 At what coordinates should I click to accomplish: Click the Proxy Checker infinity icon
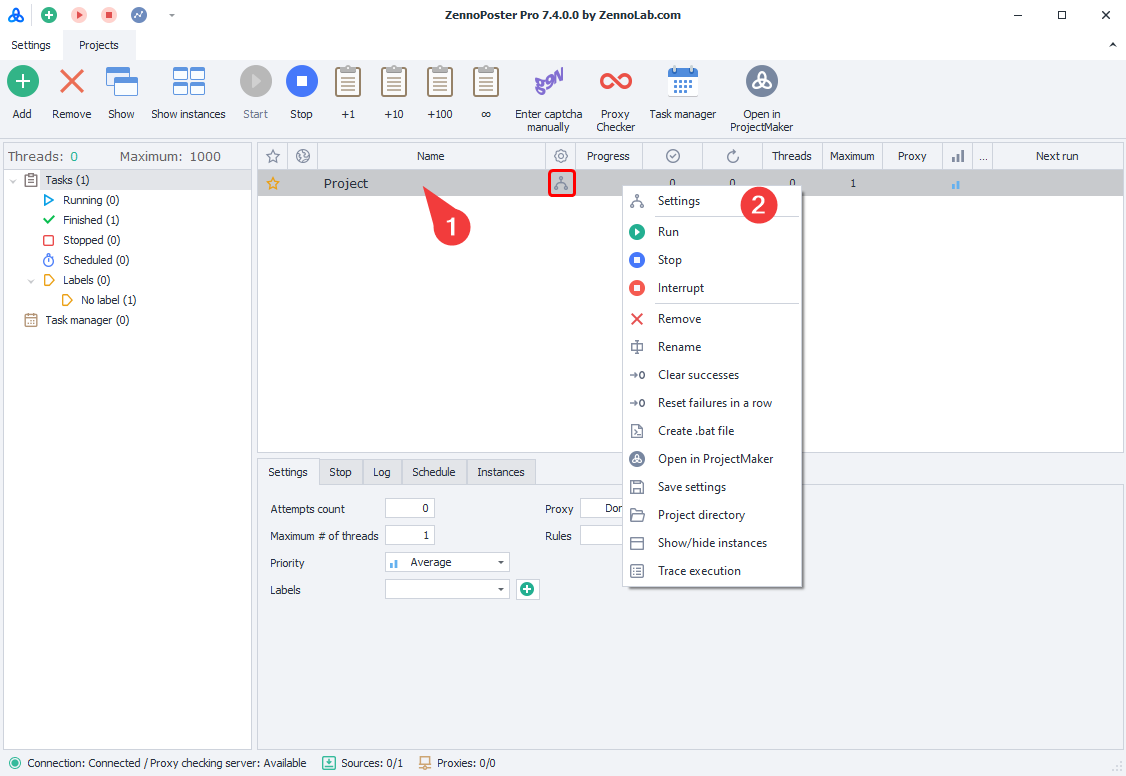tap(615, 81)
